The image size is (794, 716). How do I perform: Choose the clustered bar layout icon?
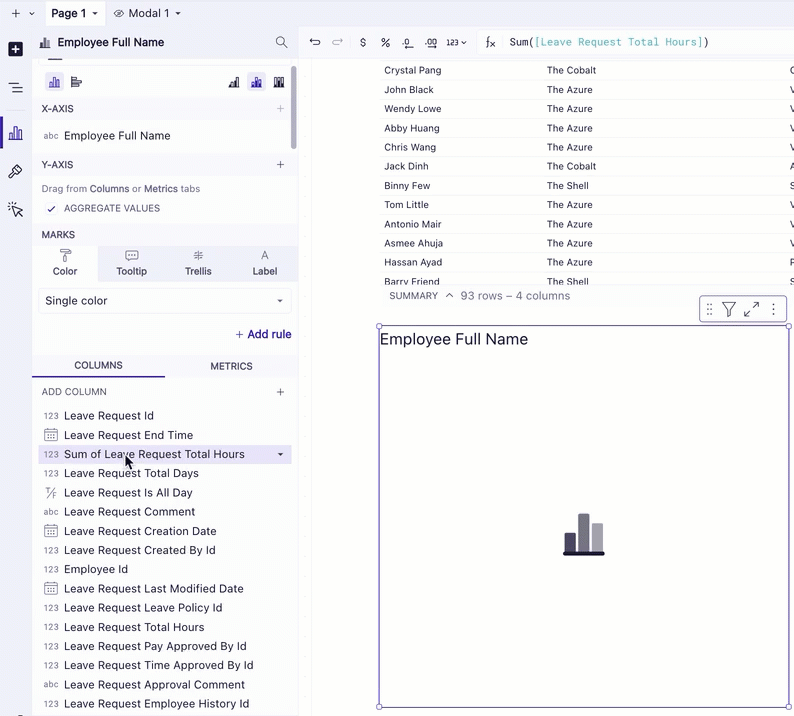pyautogui.click(x=234, y=82)
